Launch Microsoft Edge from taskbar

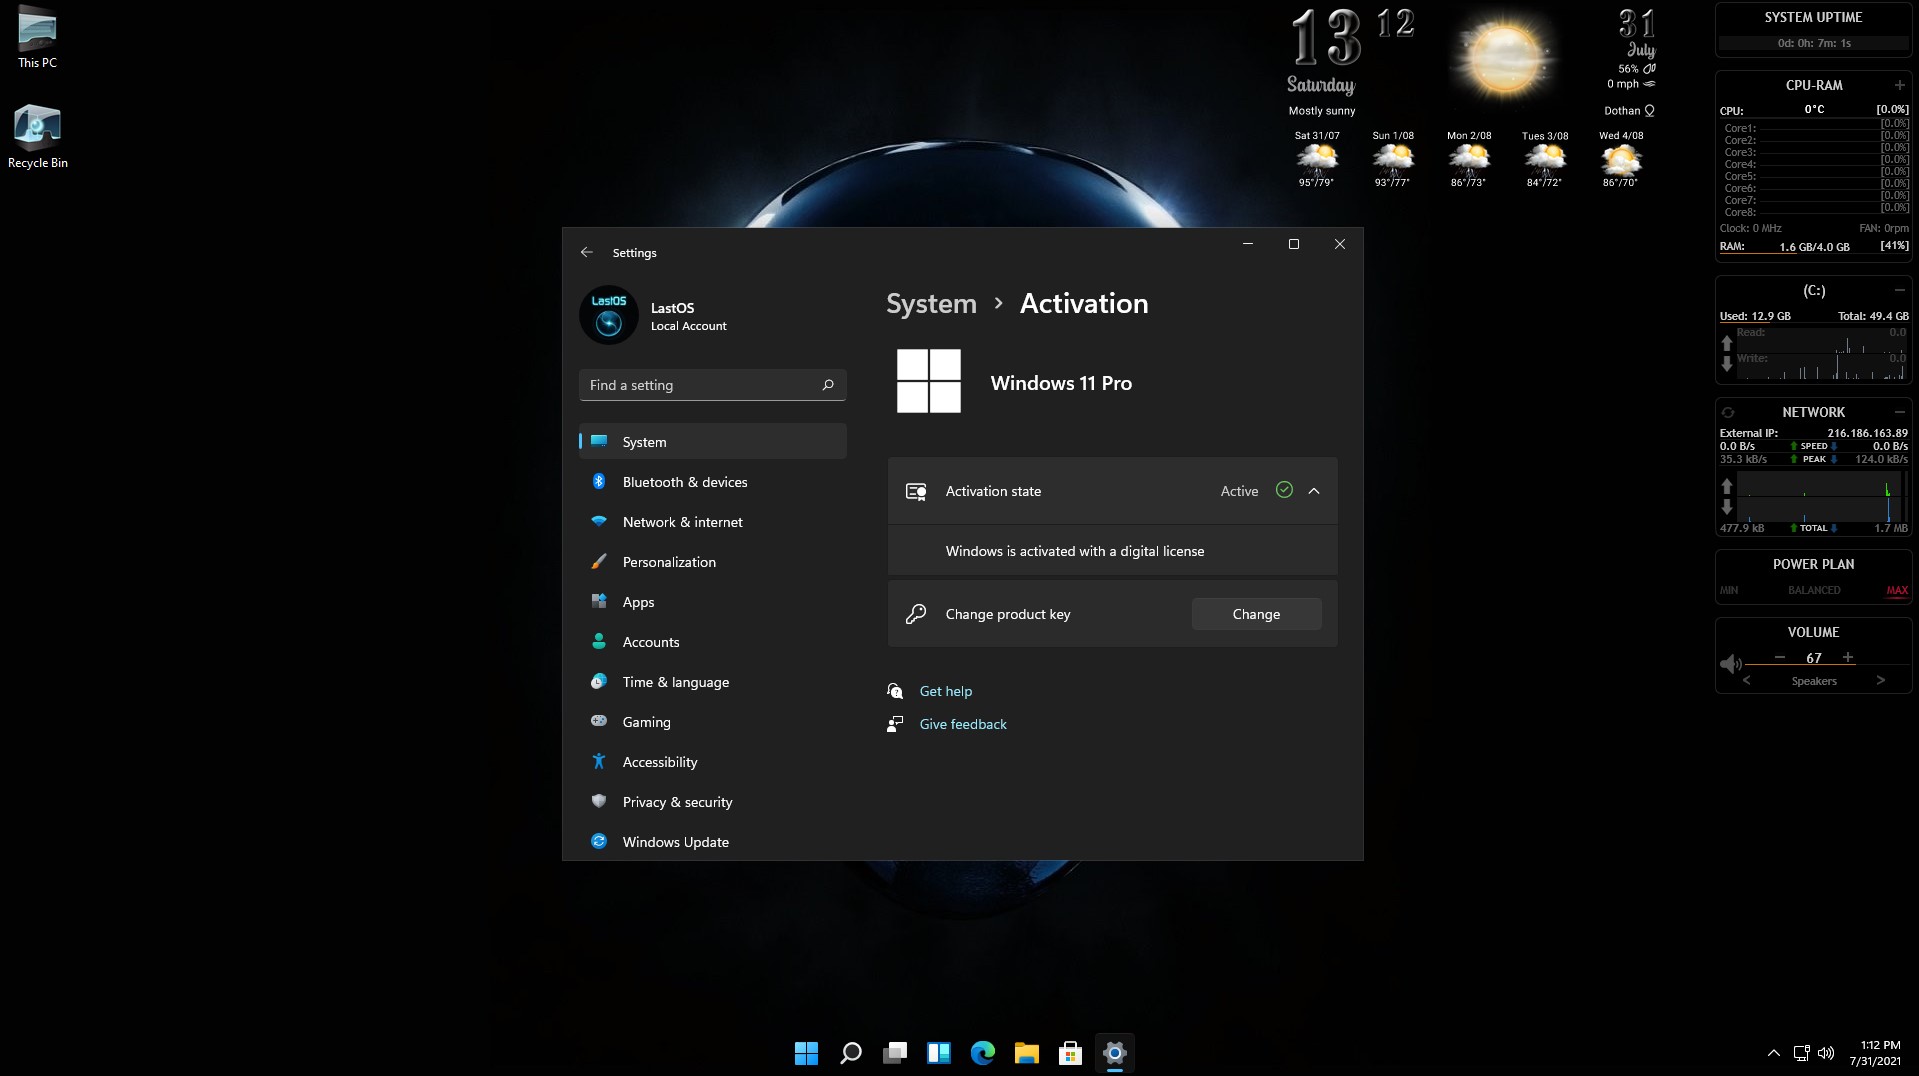coord(982,1053)
